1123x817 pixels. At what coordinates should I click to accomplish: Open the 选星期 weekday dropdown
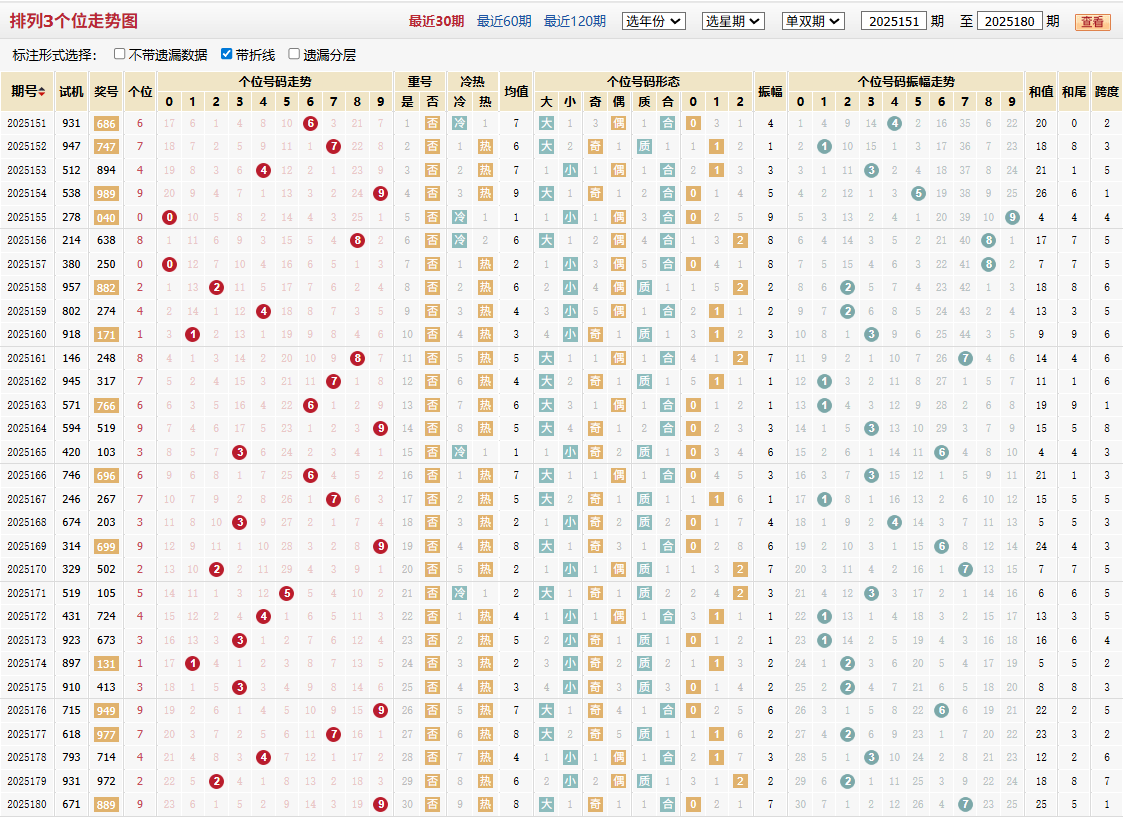733,21
